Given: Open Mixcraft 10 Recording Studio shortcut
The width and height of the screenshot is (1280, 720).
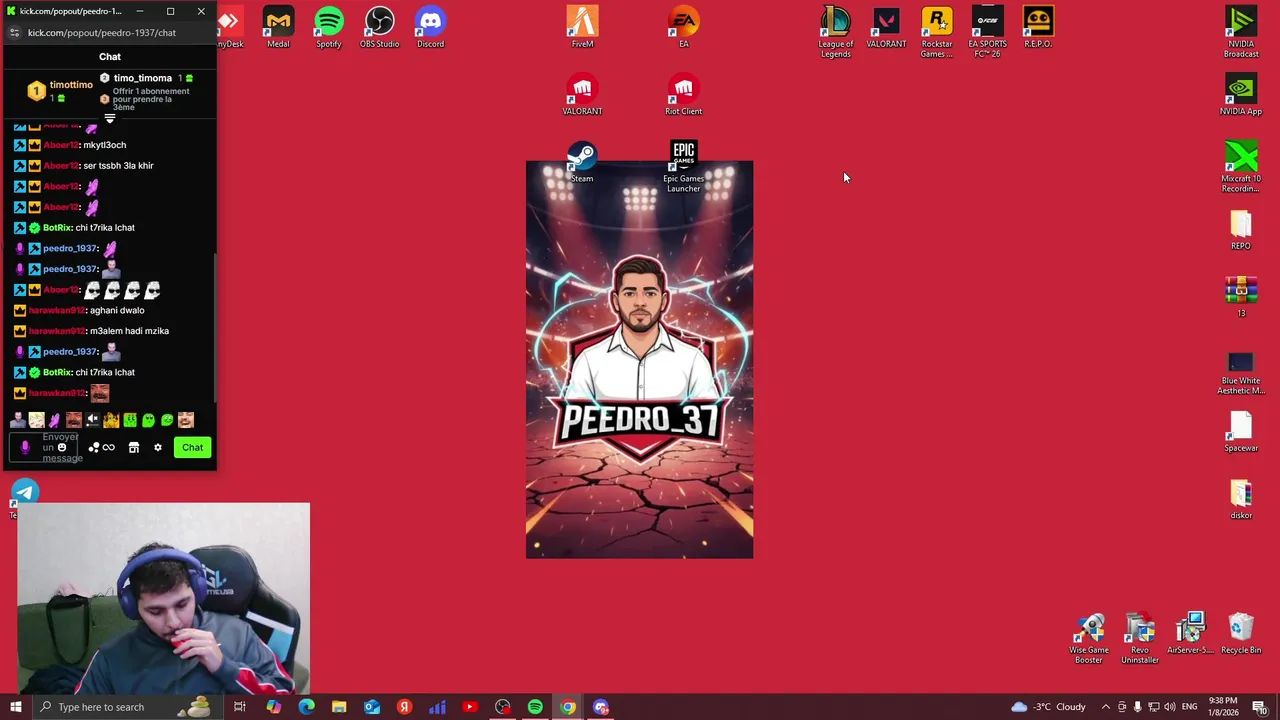Looking at the screenshot, I should tap(1241, 166).
